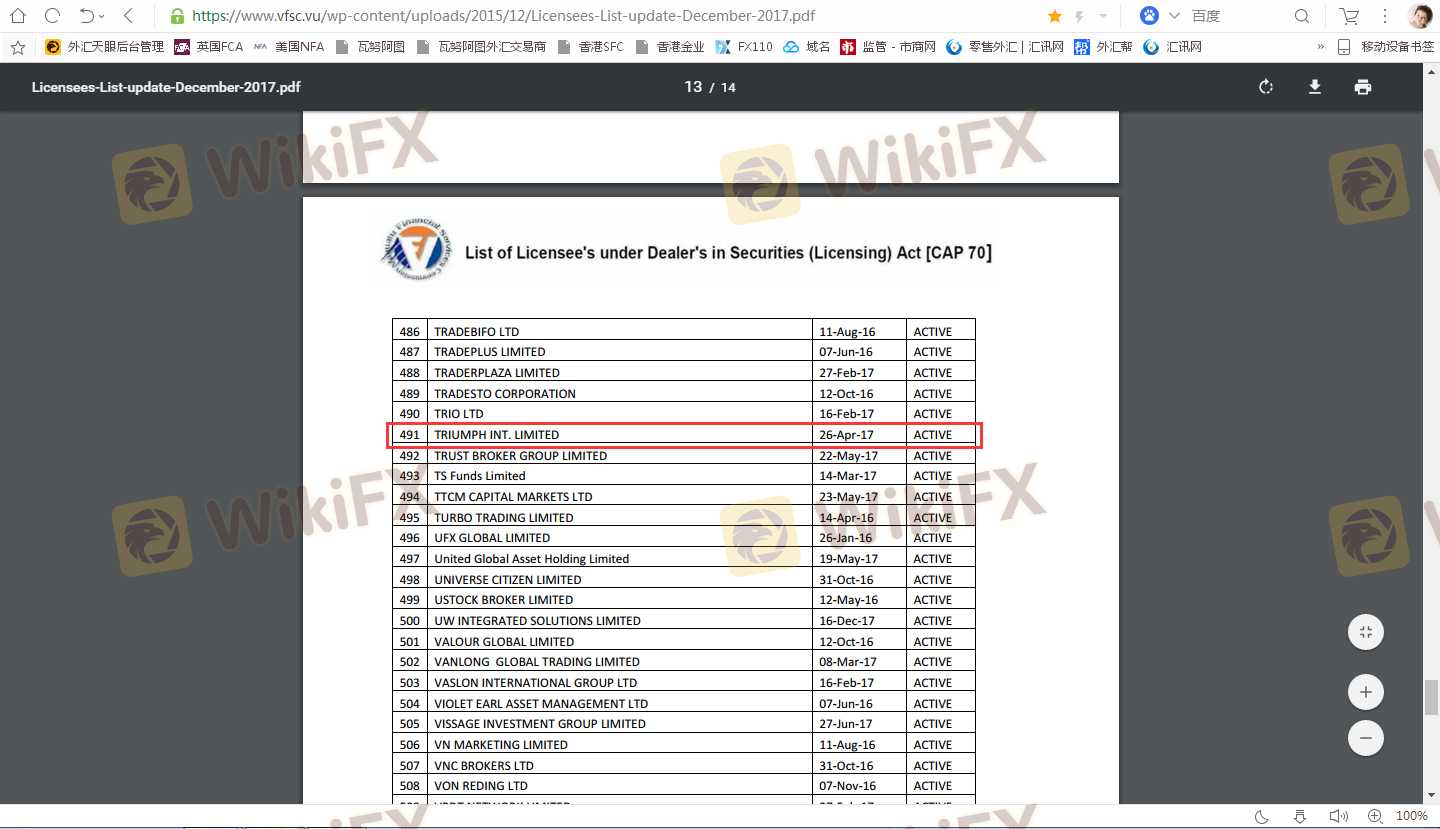
Task: Open the 移动设备书签 folder
Action: (1386, 47)
